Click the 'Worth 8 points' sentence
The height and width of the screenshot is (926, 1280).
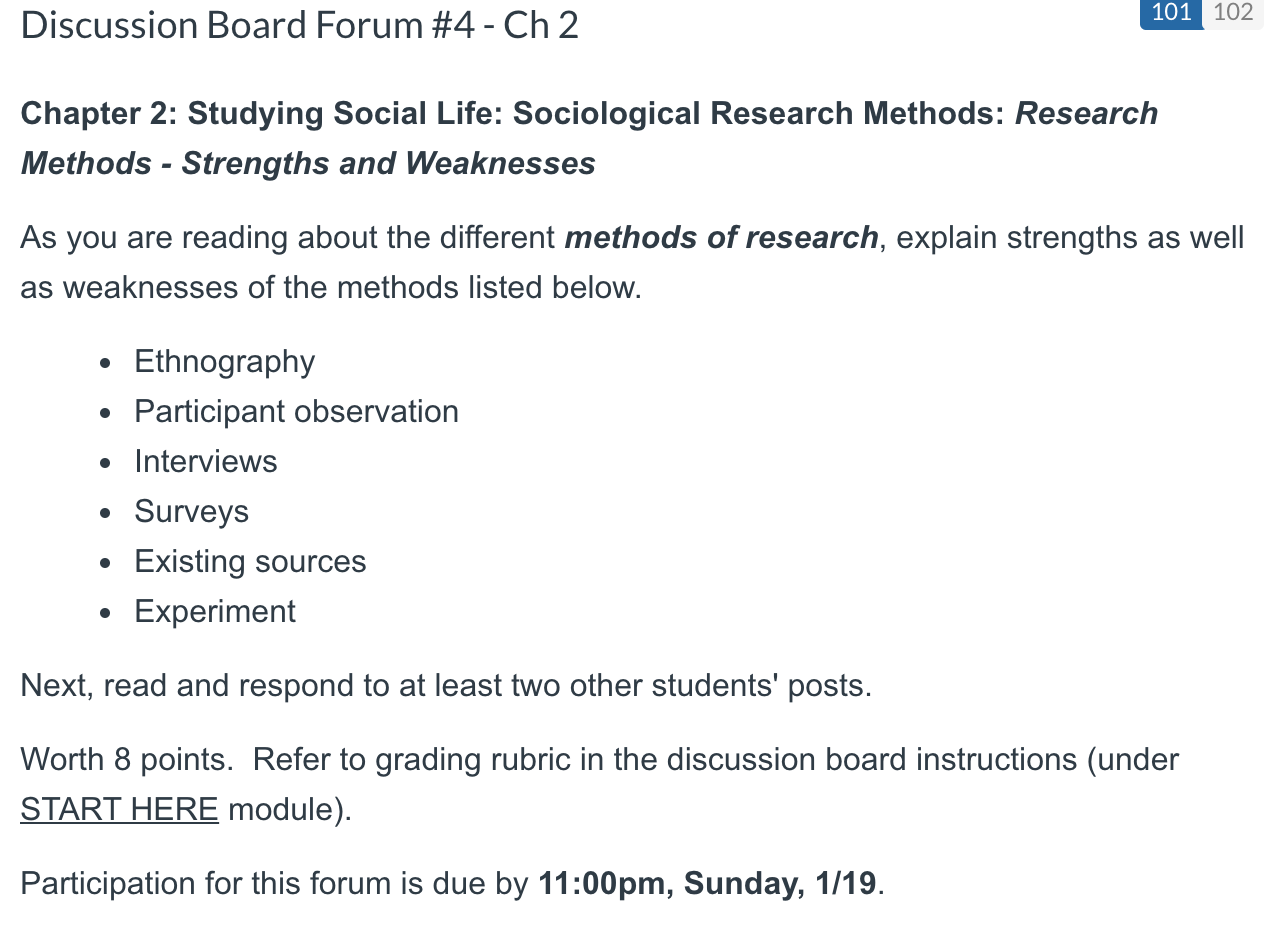click(x=126, y=760)
